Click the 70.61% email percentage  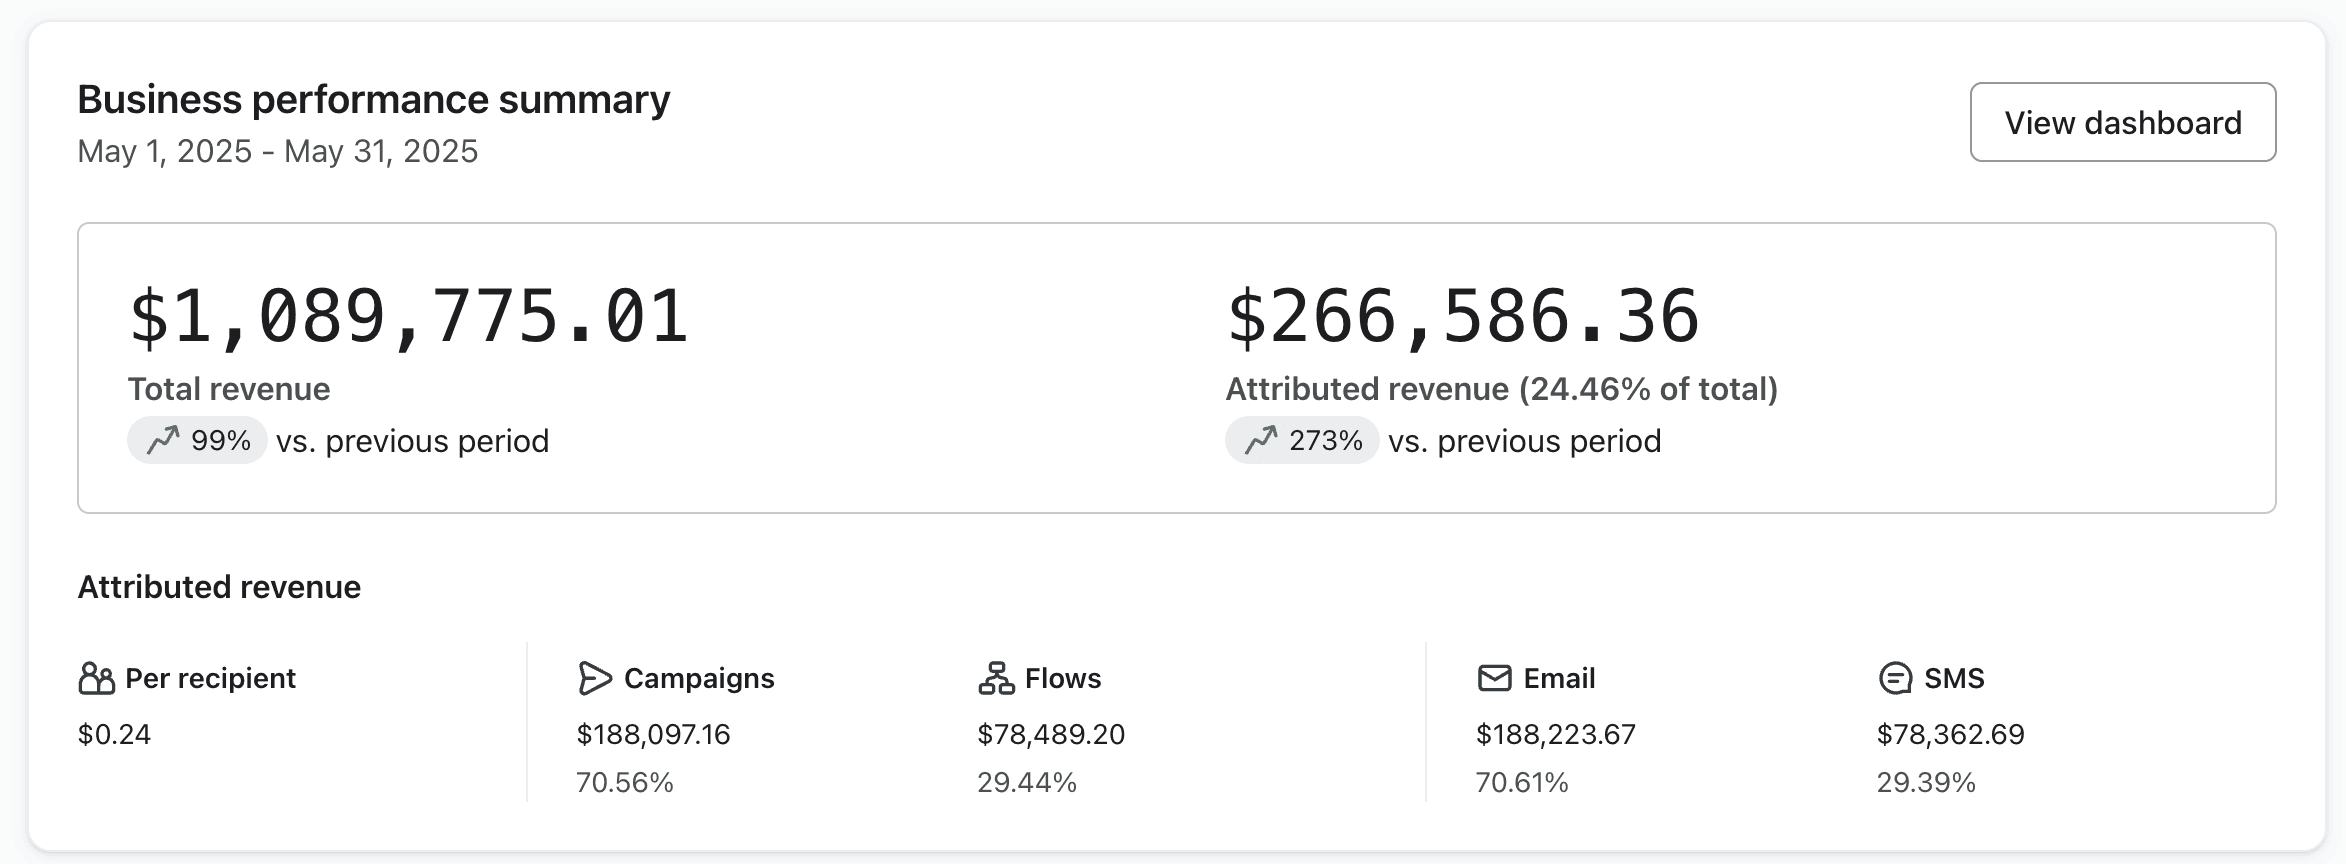pyautogui.click(x=1522, y=782)
